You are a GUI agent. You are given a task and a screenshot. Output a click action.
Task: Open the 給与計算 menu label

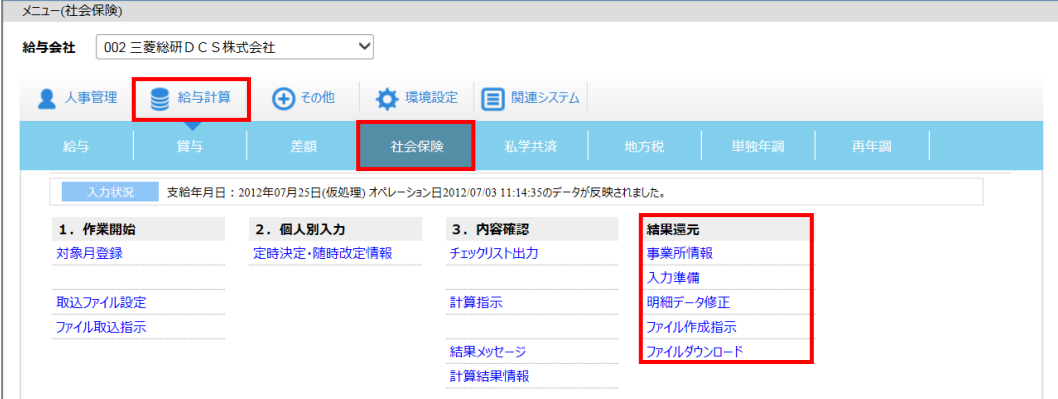[x=204, y=99]
